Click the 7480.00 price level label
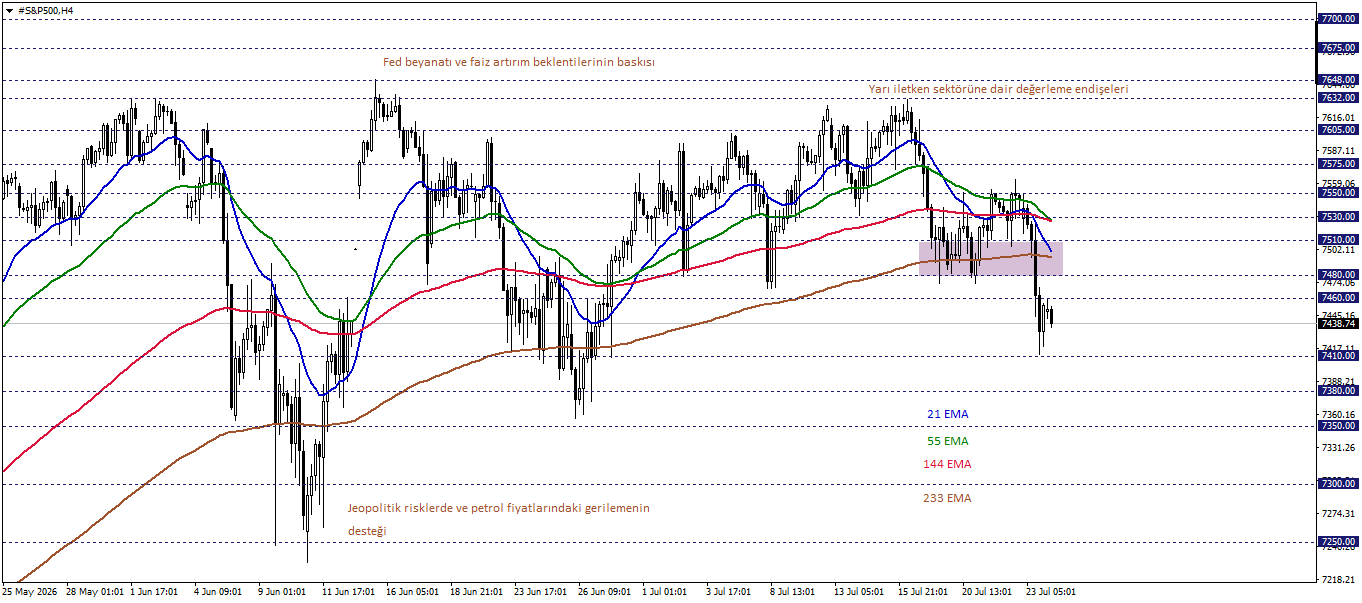 pos(1338,275)
